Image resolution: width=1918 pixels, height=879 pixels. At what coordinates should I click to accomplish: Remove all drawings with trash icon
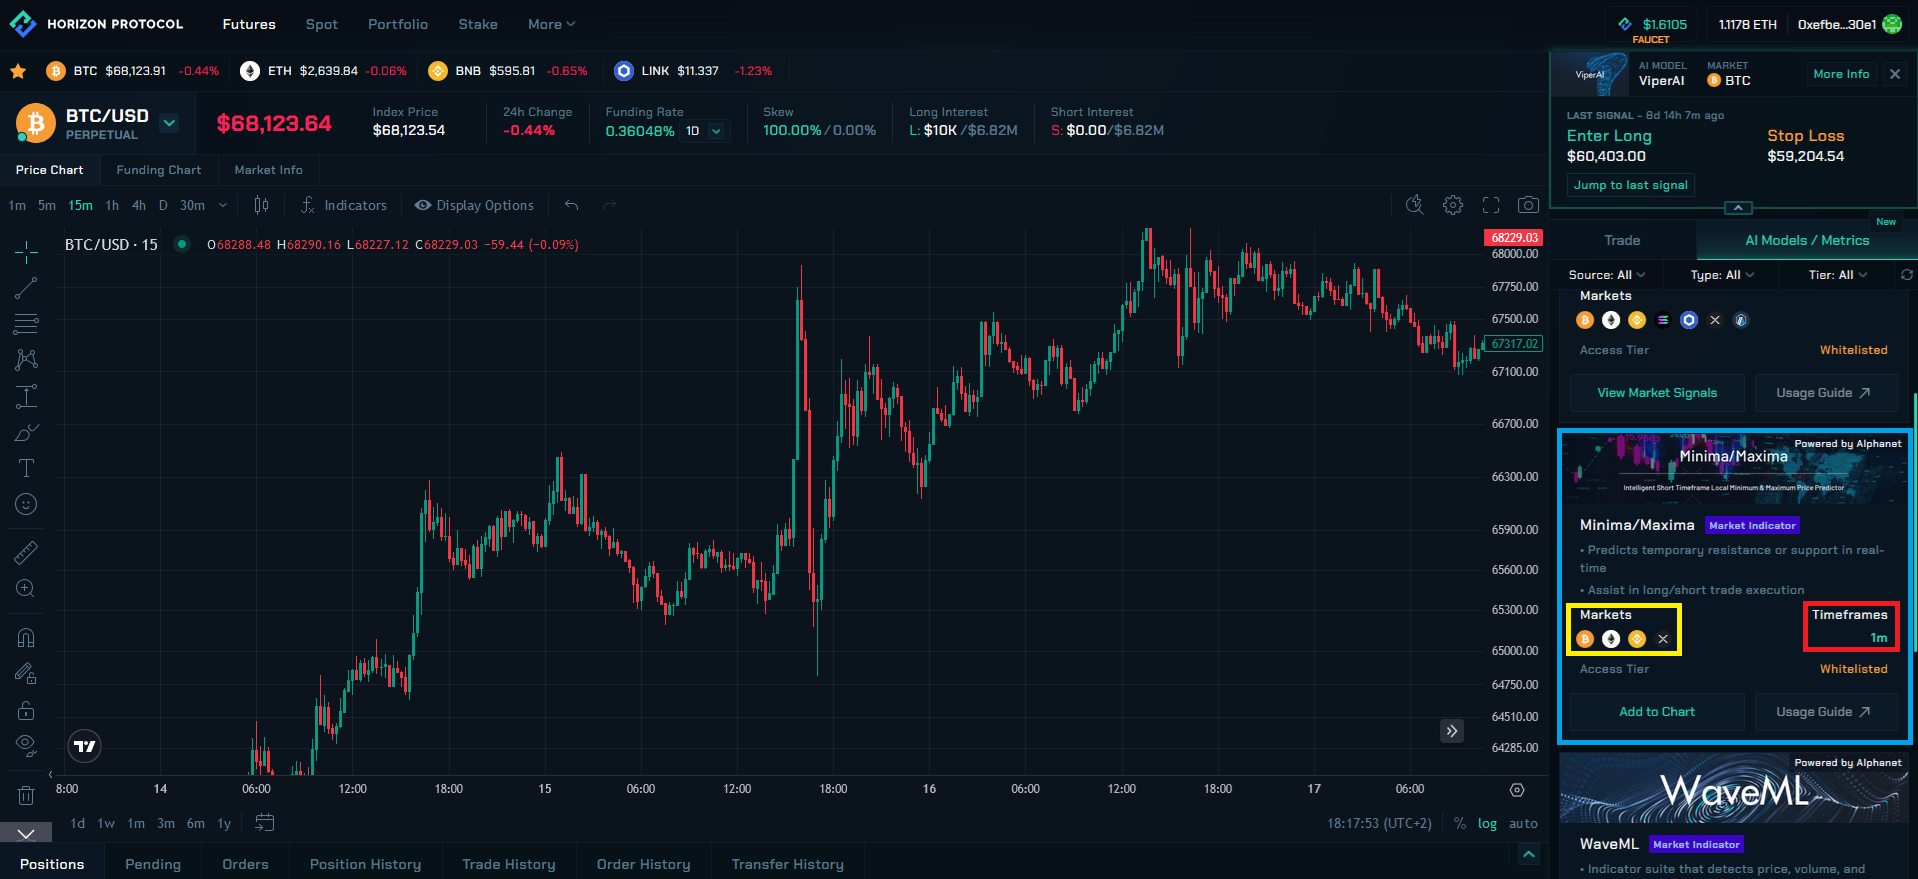pyautogui.click(x=26, y=795)
